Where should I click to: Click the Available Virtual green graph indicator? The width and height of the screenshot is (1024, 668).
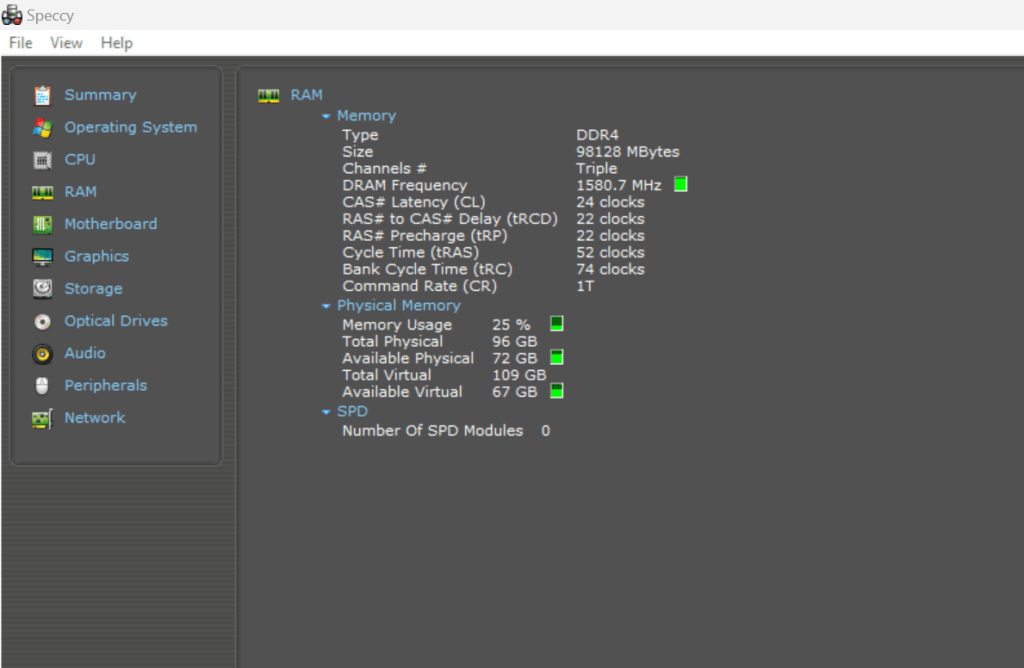556,391
